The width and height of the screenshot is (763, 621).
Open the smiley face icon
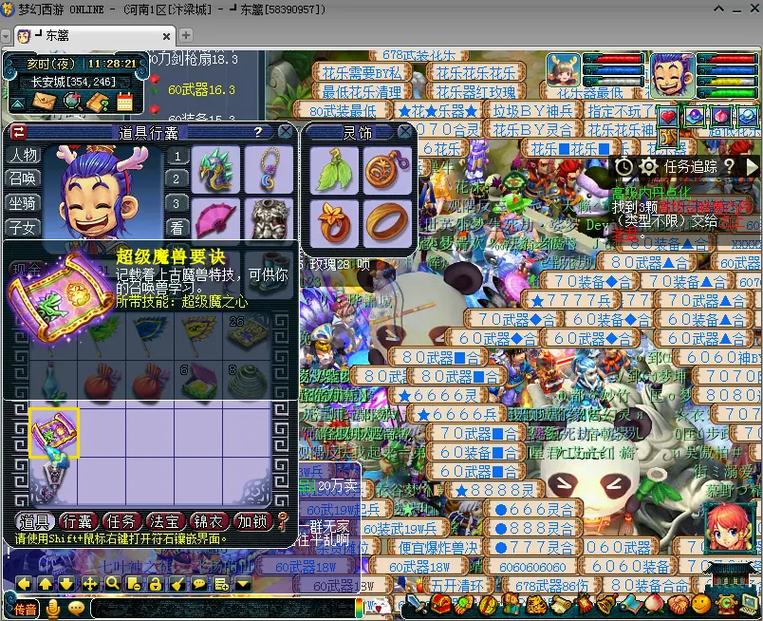tap(701, 605)
